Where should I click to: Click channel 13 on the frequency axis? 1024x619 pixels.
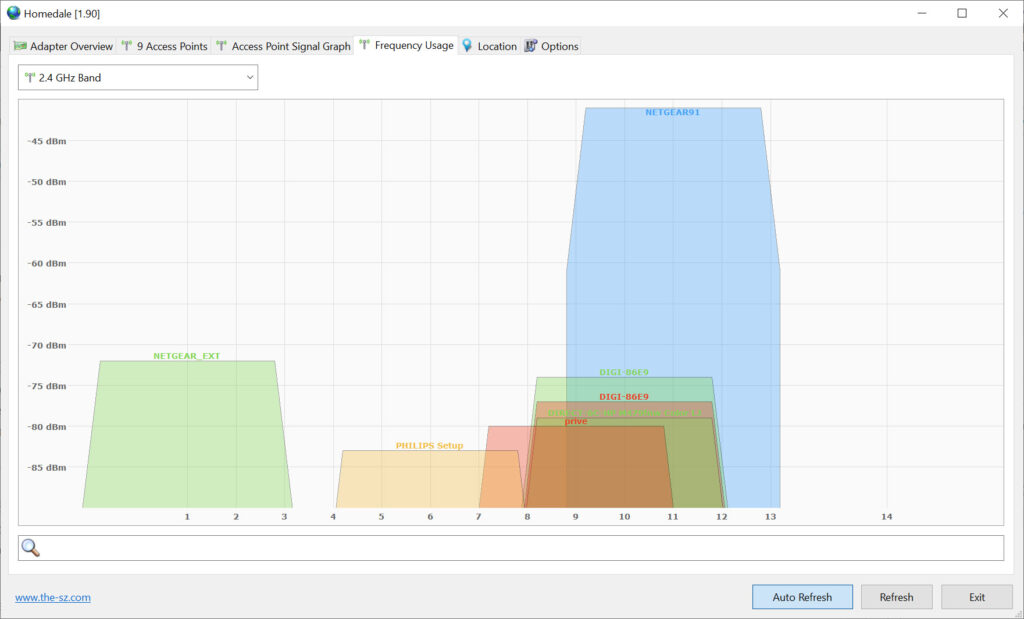click(771, 516)
